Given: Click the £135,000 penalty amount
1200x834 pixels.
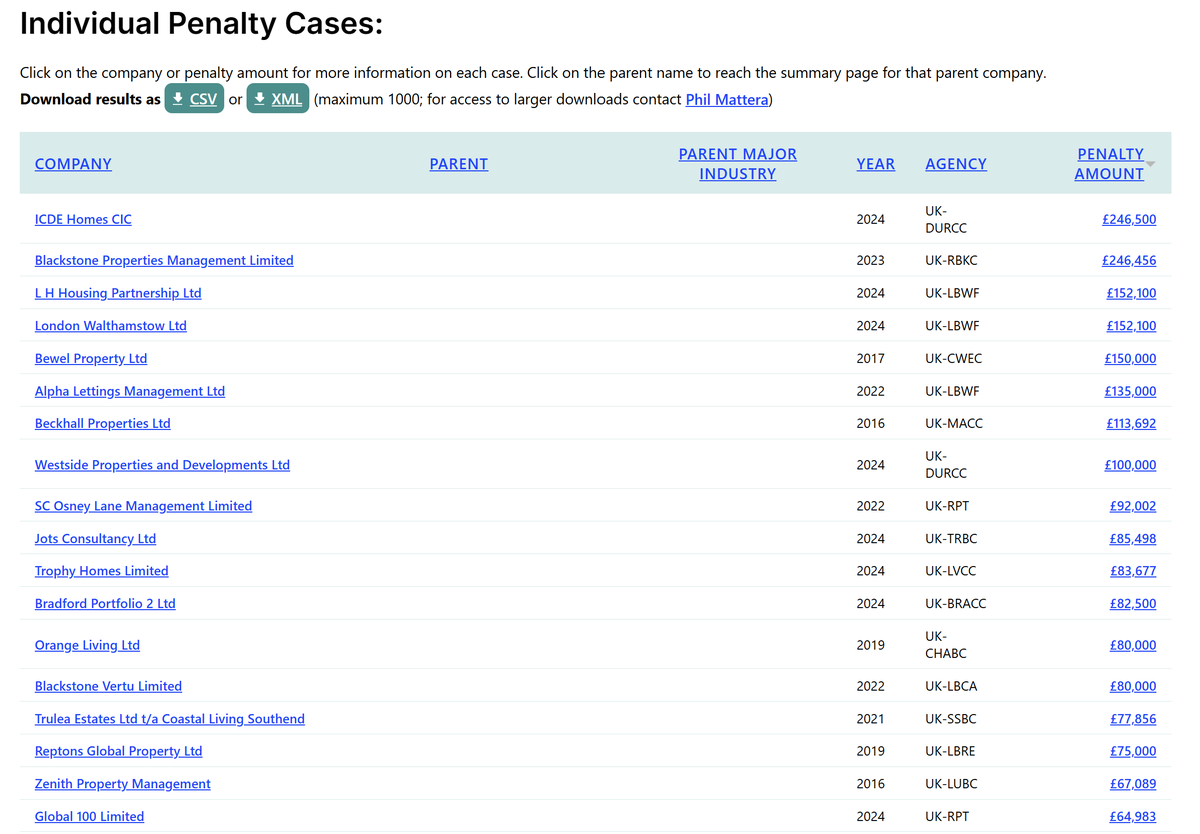Looking at the screenshot, I should pyautogui.click(x=1130, y=391).
